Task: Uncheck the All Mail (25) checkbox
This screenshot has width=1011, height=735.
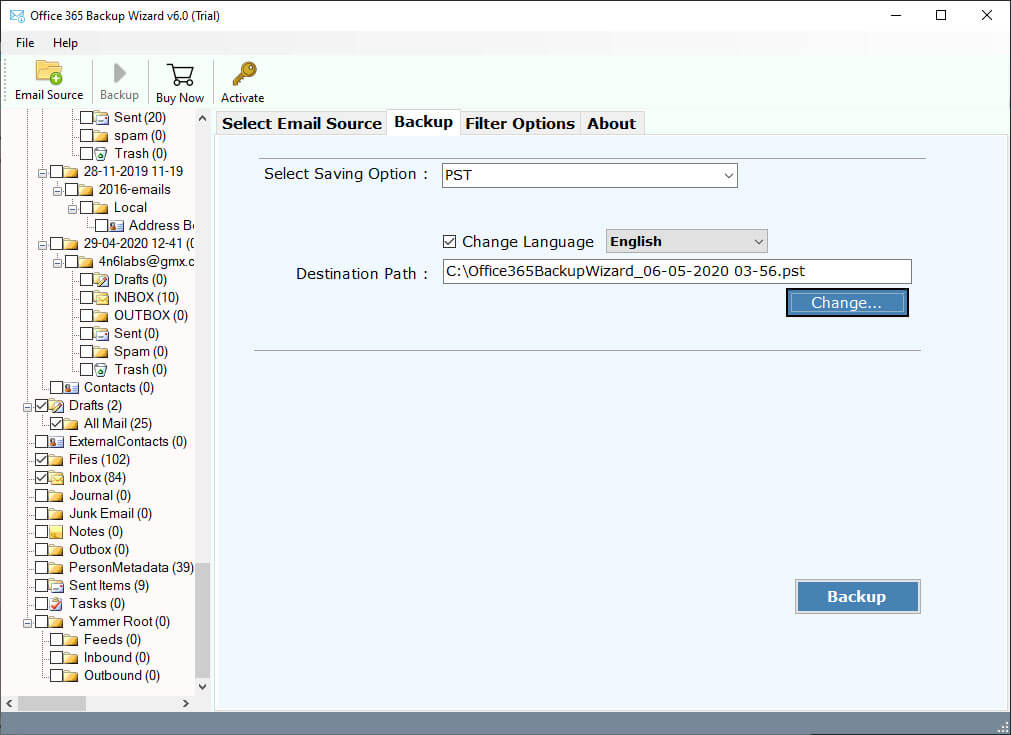Action: coord(56,424)
